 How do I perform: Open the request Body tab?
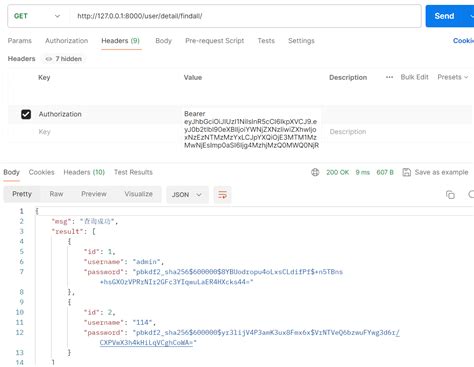[x=163, y=41]
